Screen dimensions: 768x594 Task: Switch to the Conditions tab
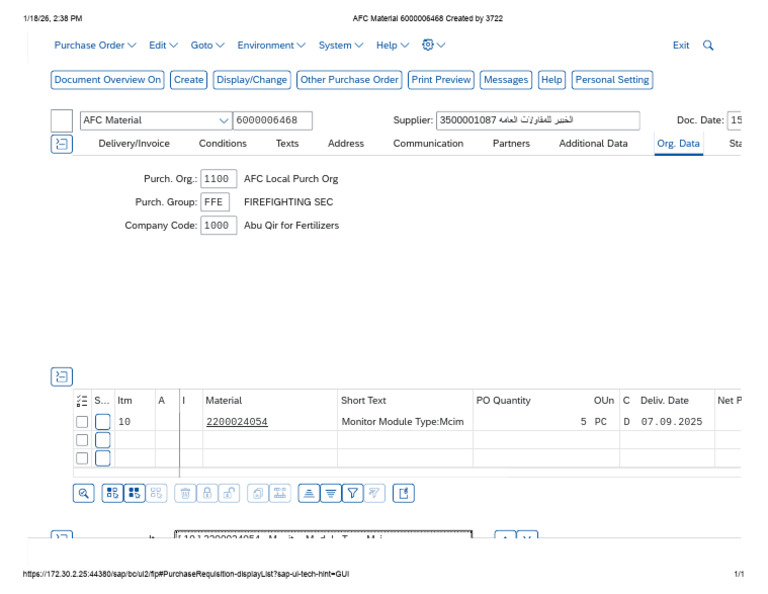tap(222, 143)
